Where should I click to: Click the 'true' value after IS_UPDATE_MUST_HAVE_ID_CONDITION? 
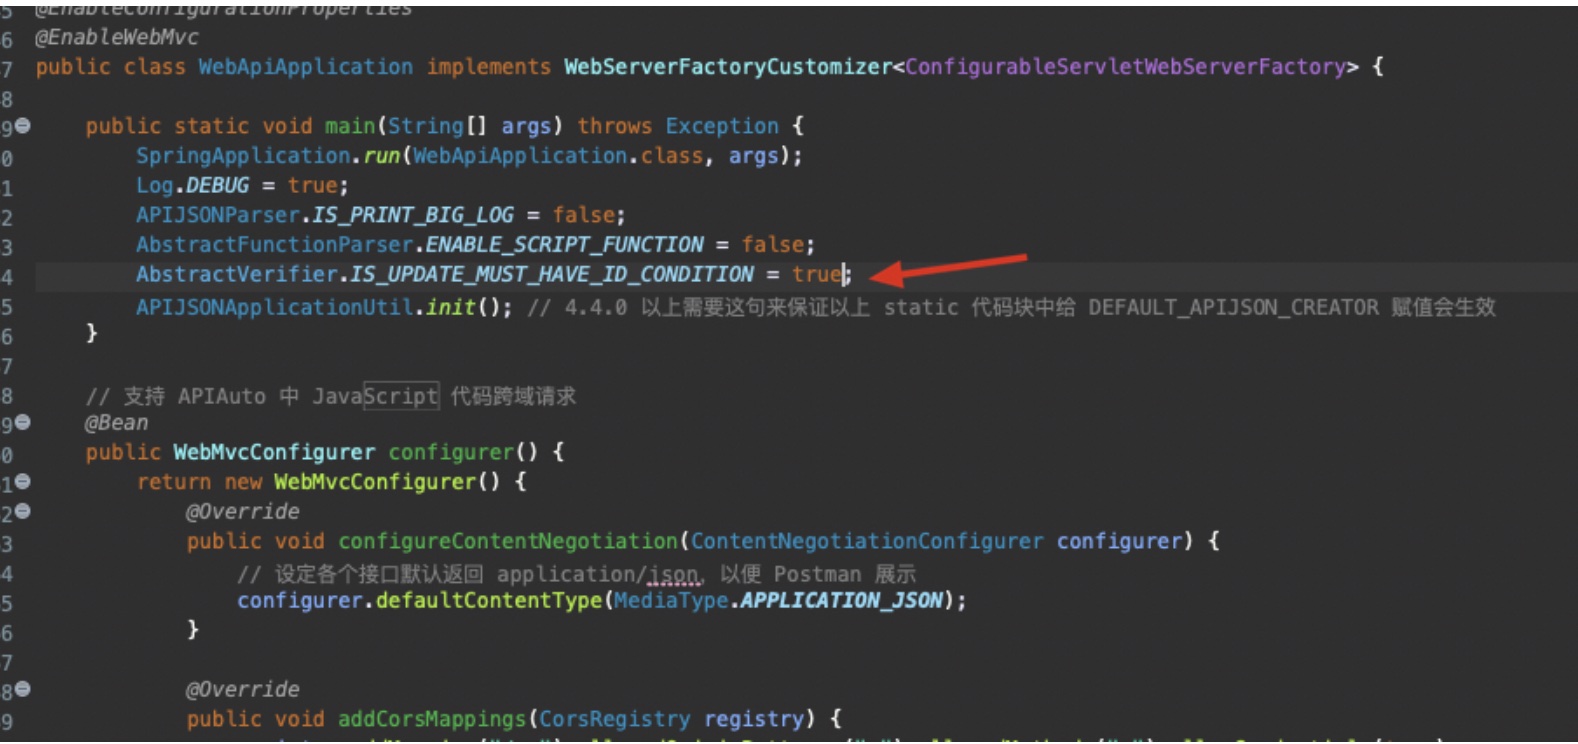pos(817,274)
